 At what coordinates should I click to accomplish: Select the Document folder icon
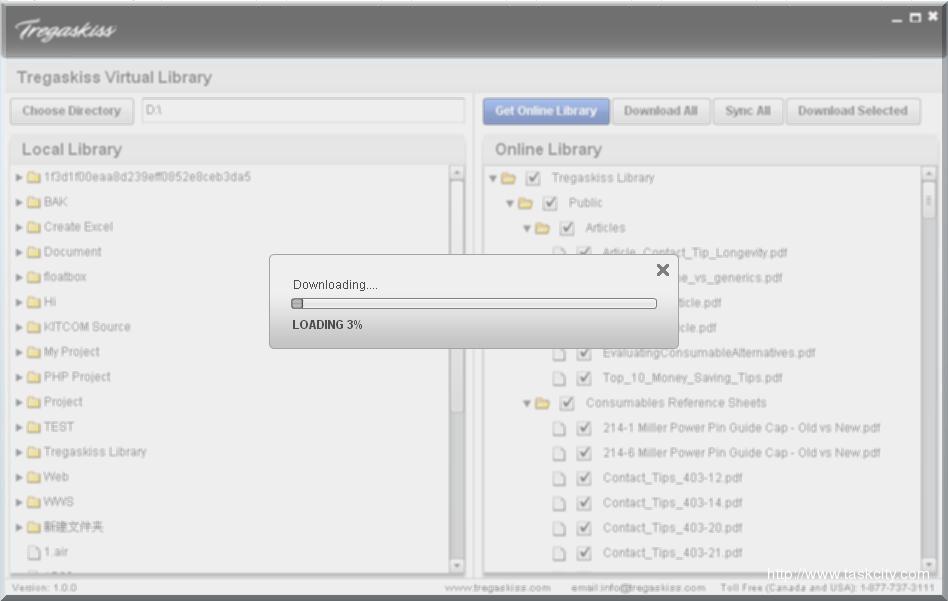click(x=34, y=252)
